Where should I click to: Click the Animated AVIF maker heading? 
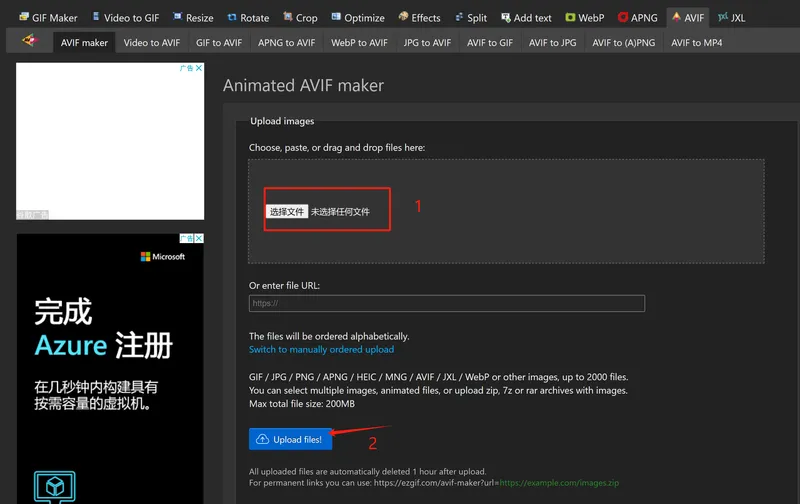tap(303, 86)
